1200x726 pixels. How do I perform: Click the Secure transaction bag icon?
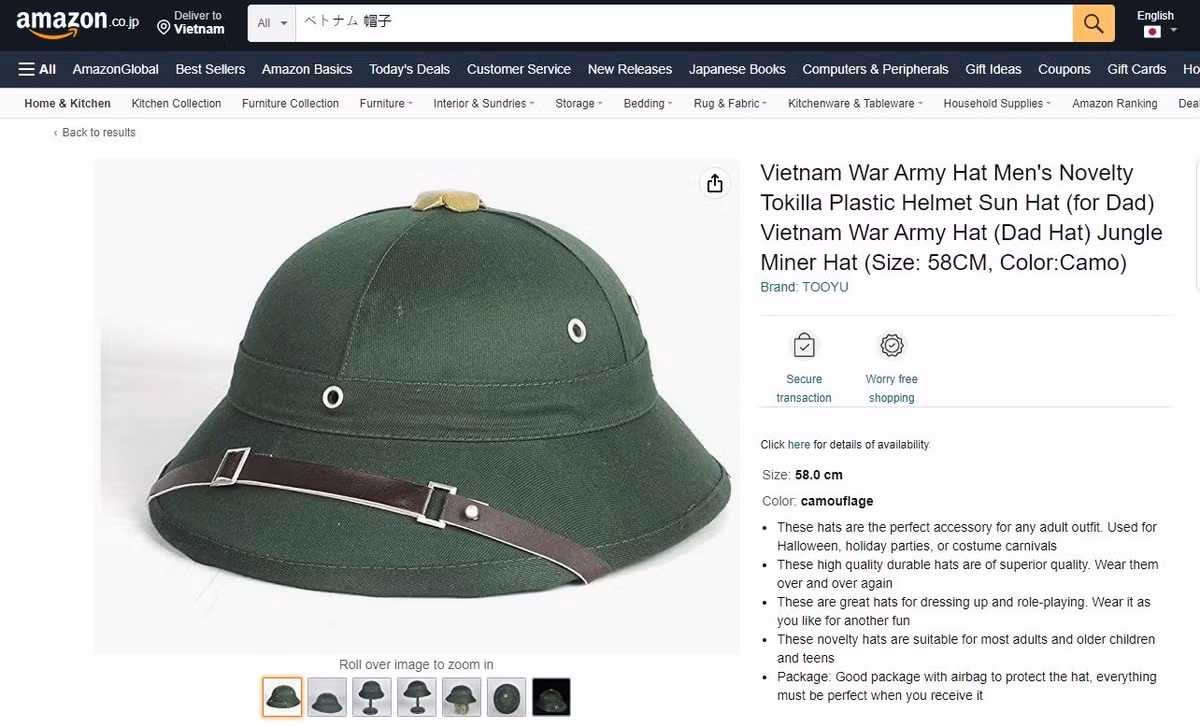(x=803, y=344)
